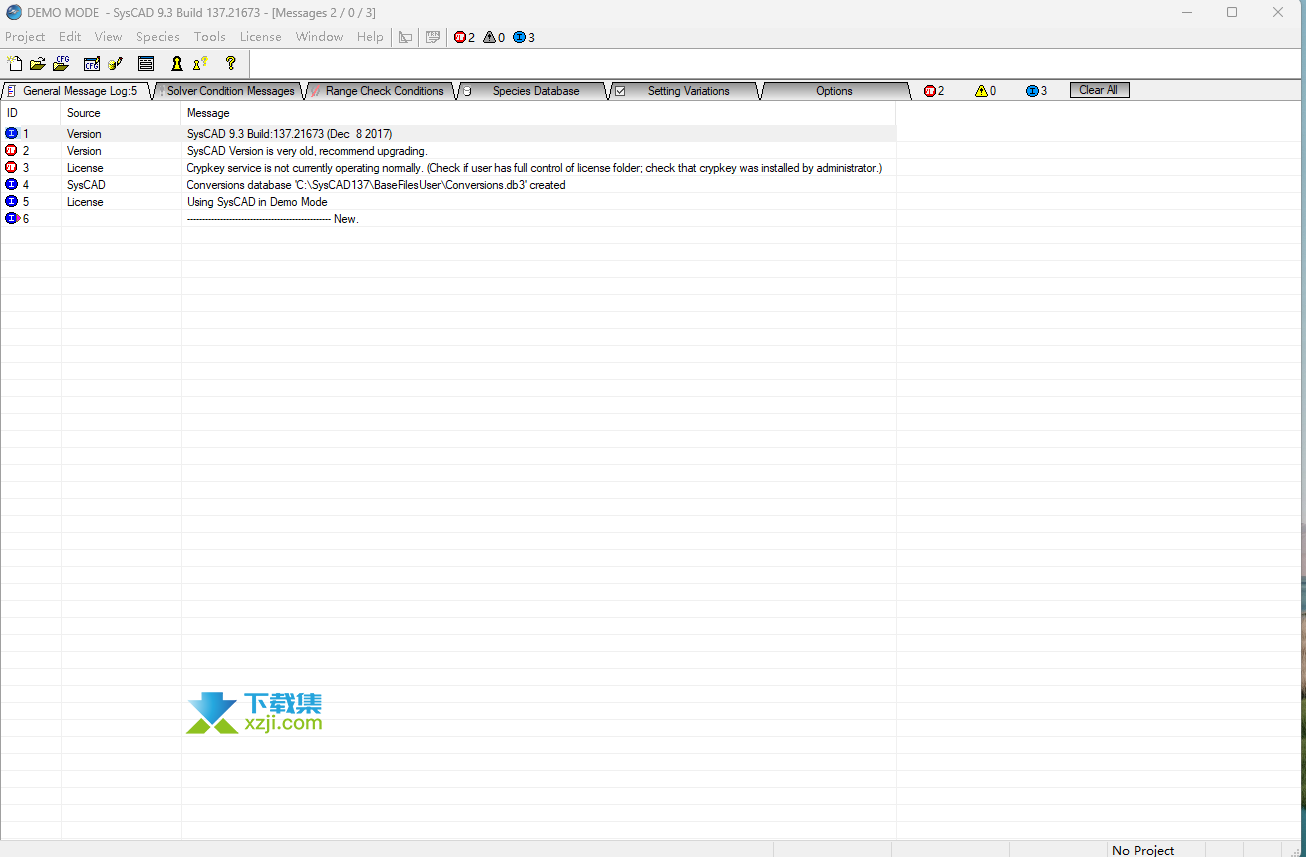The width and height of the screenshot is (1306, 857).
Task: Open the Edit menu
Action: tap(70, 37)
